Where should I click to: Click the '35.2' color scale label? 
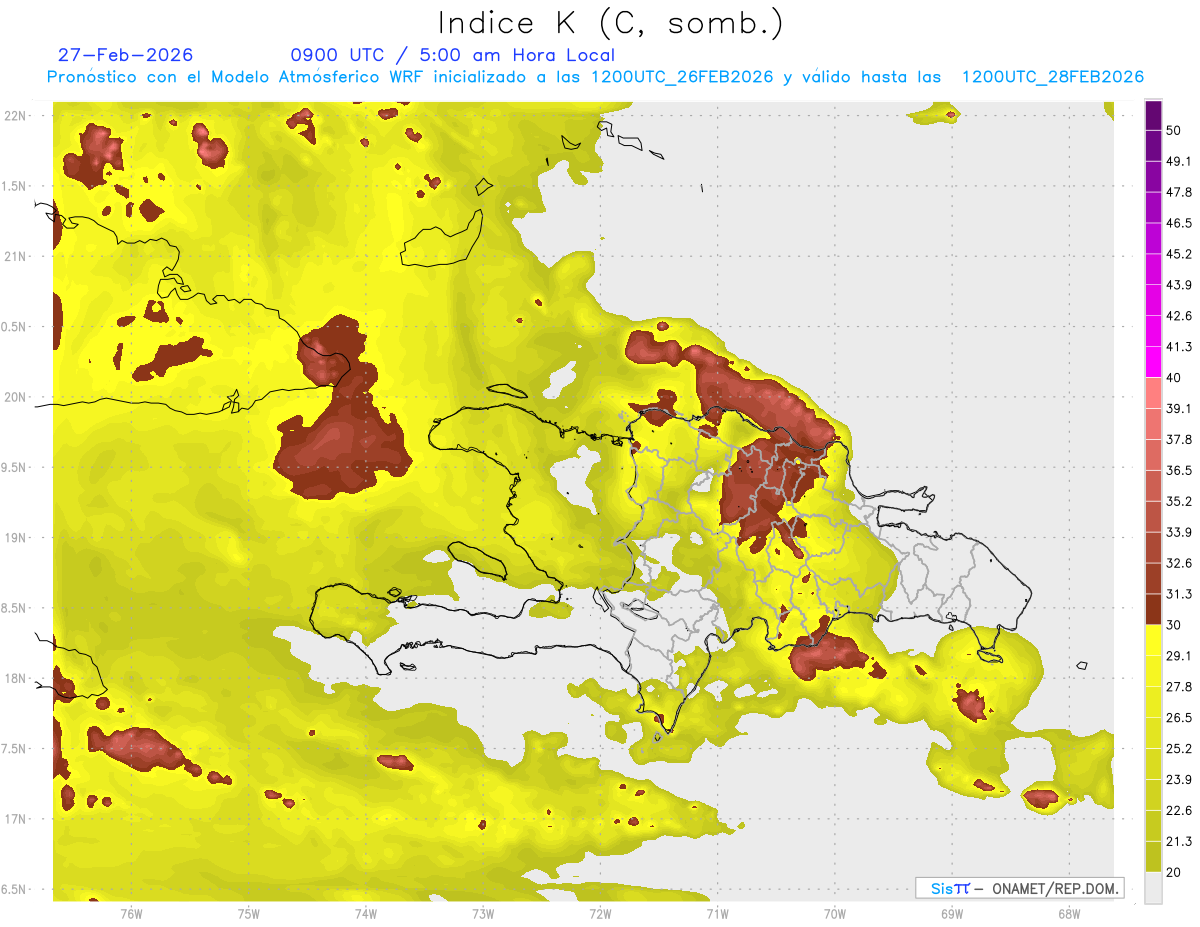pyautogui.click(x=1179, y=501)
